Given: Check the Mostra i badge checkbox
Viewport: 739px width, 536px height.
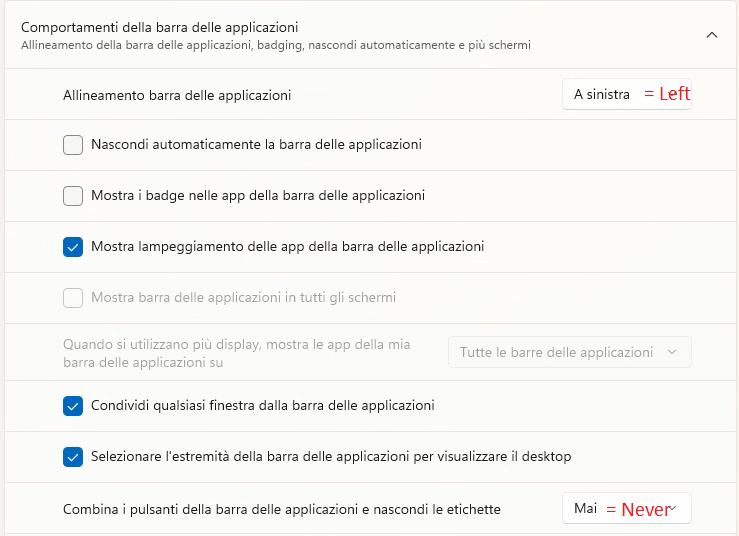Looking at the screenshot, I should tap(73, 196).
